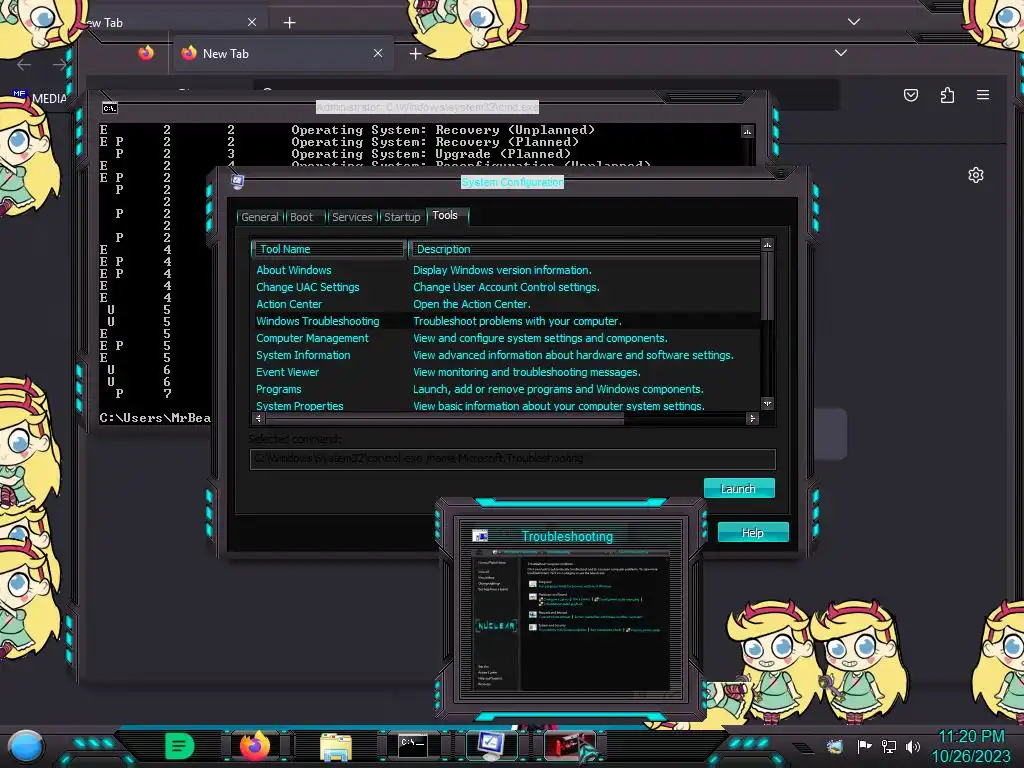
Task: Select the Tools tab
Action: pos(445,216)
